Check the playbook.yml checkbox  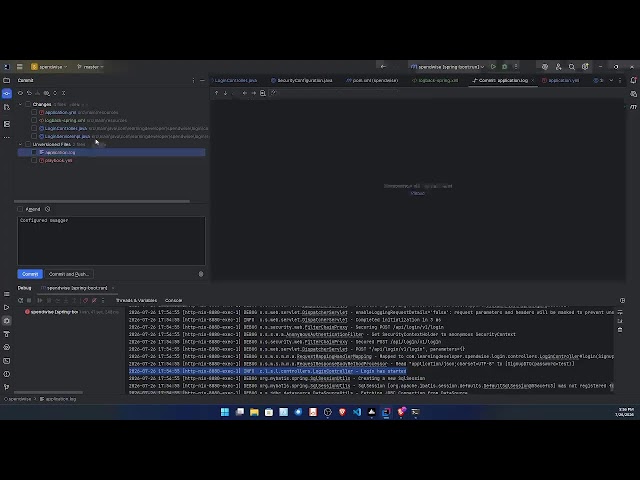click(34, 160)
